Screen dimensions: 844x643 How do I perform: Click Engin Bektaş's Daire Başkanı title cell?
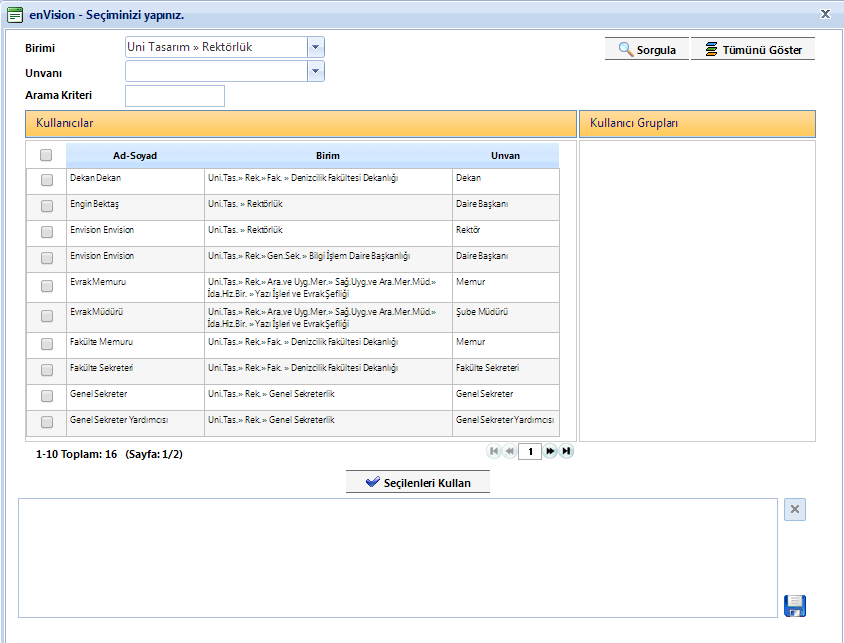coord(505,207)
